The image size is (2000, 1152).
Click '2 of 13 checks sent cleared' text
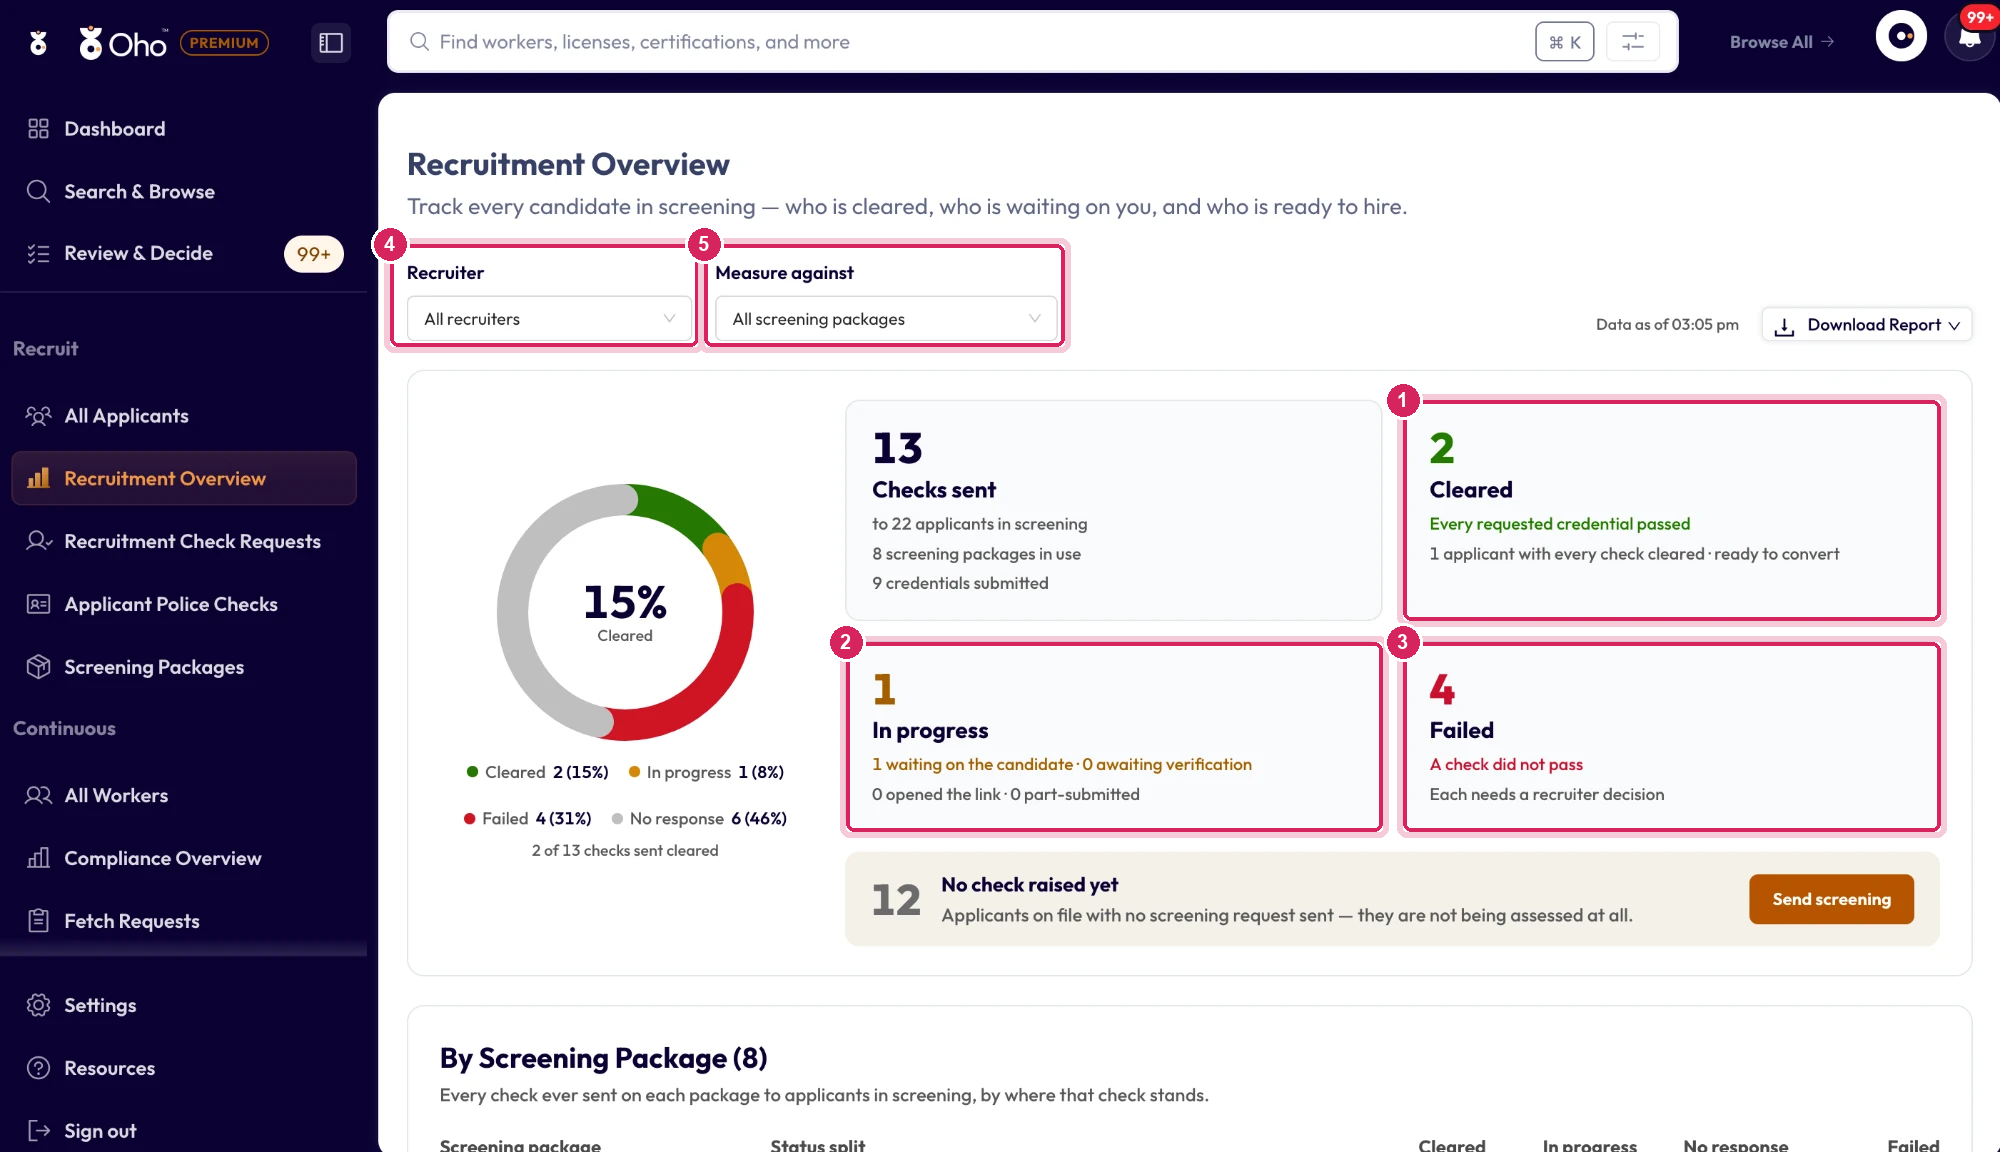[625, 850]
